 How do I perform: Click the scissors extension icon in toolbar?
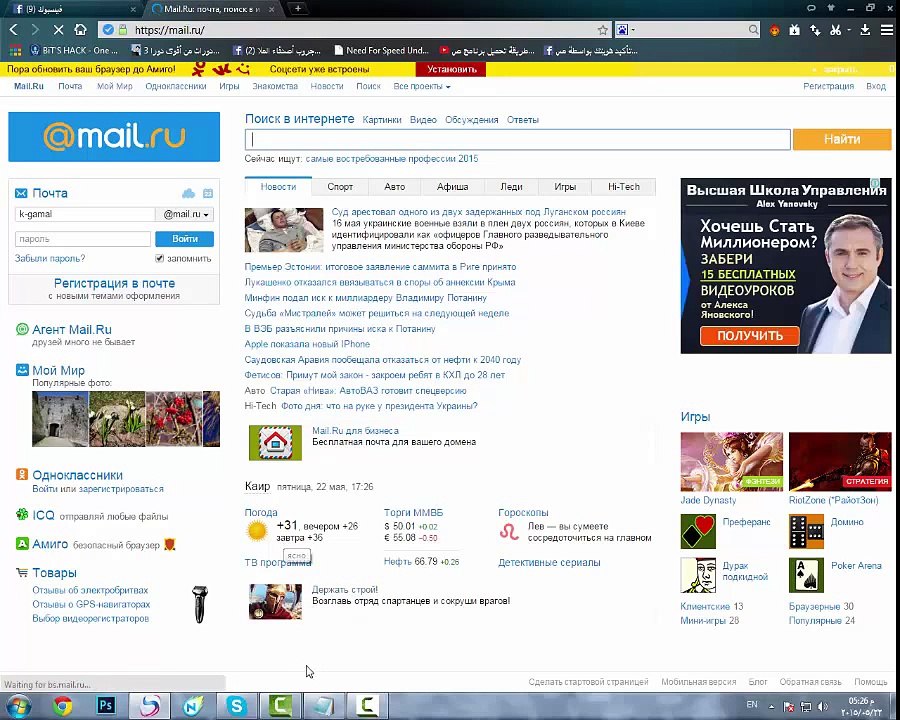pyautogui.click(x=836, y=30)
